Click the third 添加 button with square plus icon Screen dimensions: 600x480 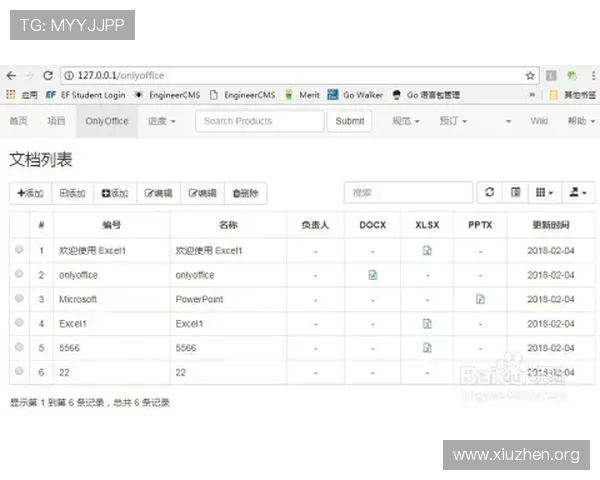115,193
